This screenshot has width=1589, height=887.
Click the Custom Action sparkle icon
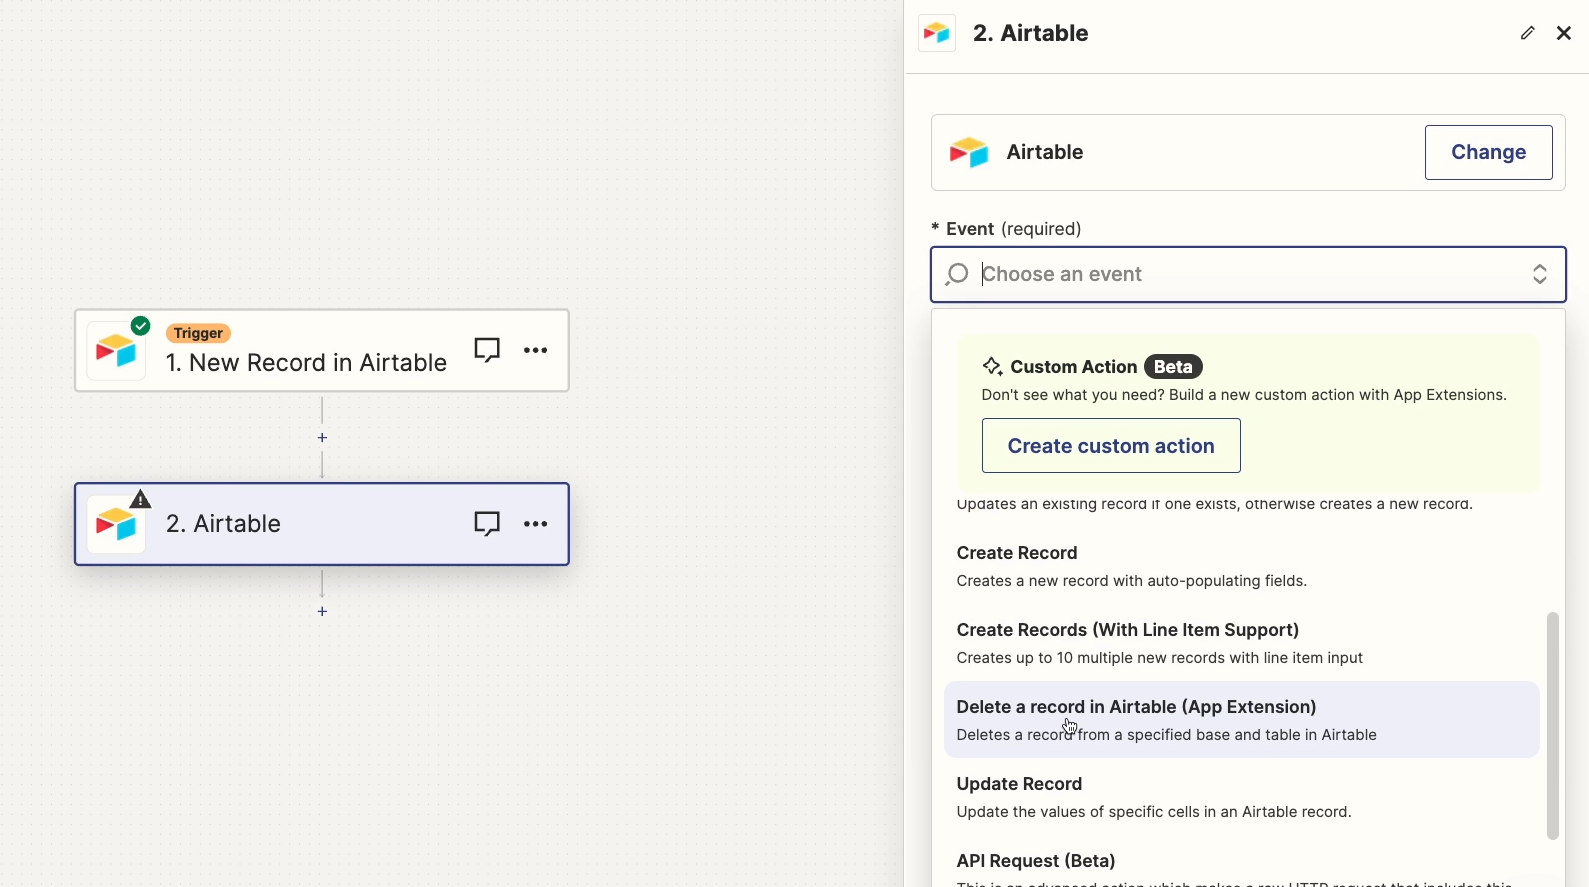tap(992, 367)
